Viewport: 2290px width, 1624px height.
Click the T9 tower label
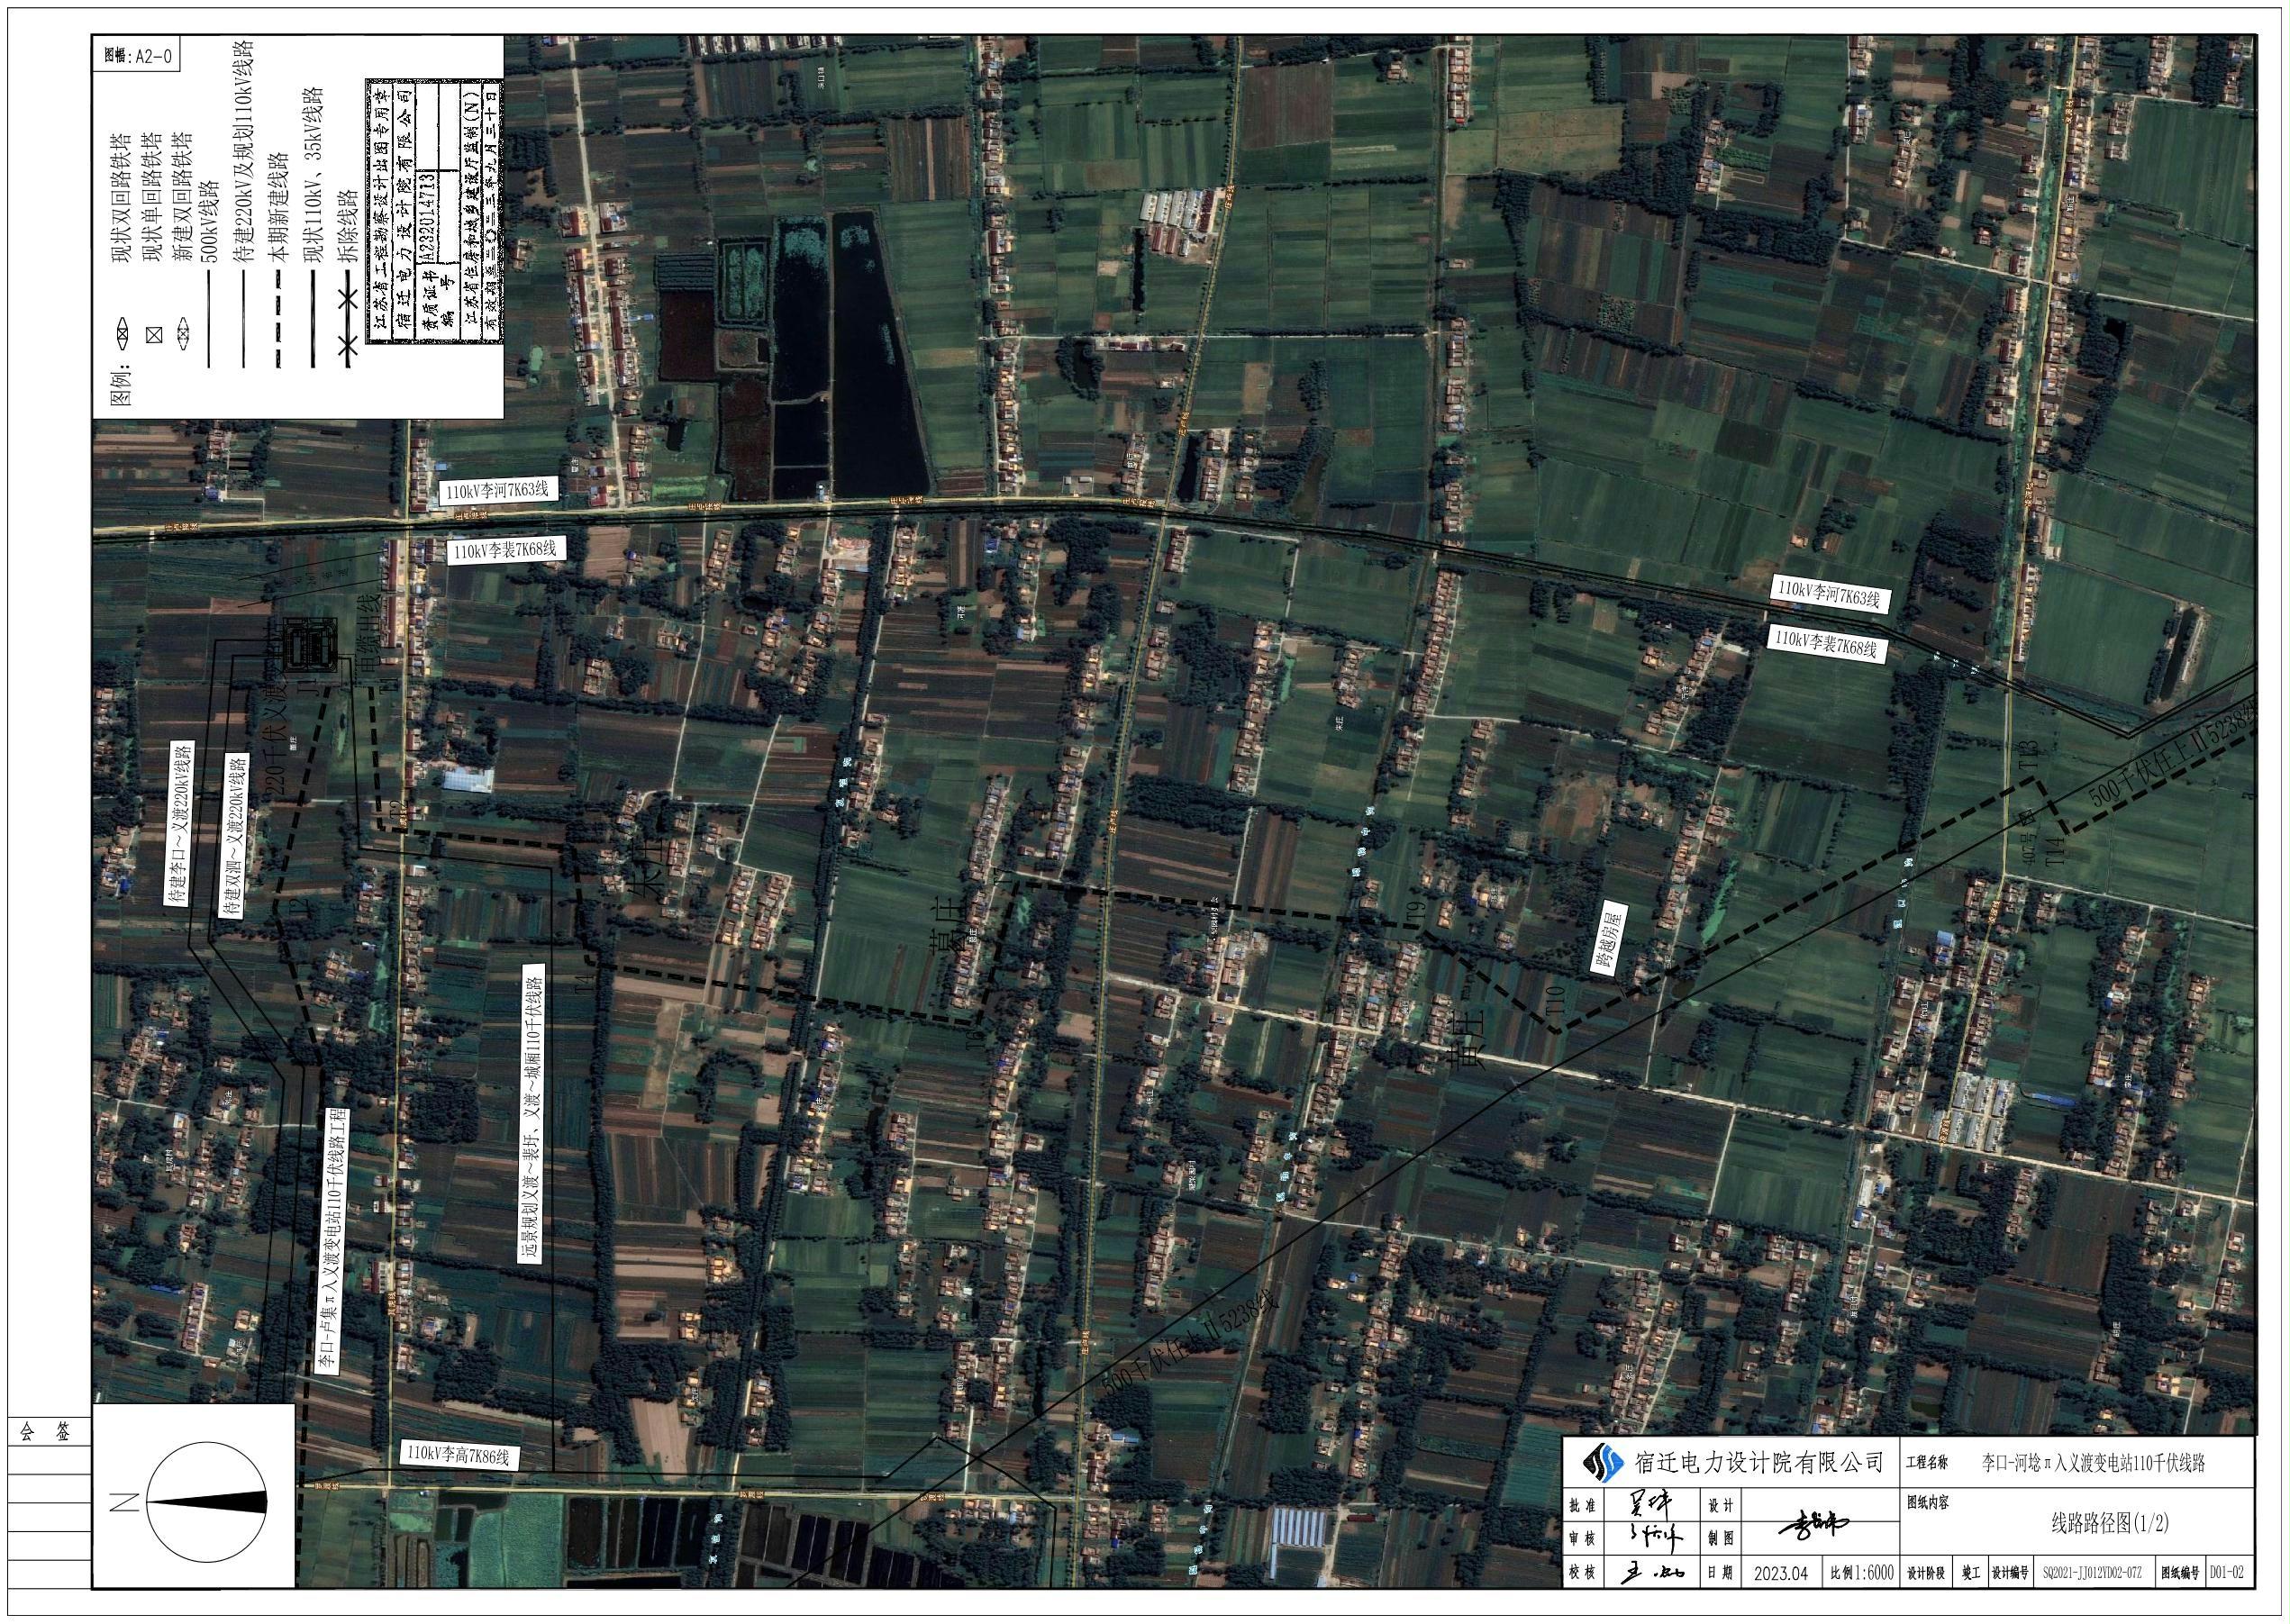(1416, 910)
